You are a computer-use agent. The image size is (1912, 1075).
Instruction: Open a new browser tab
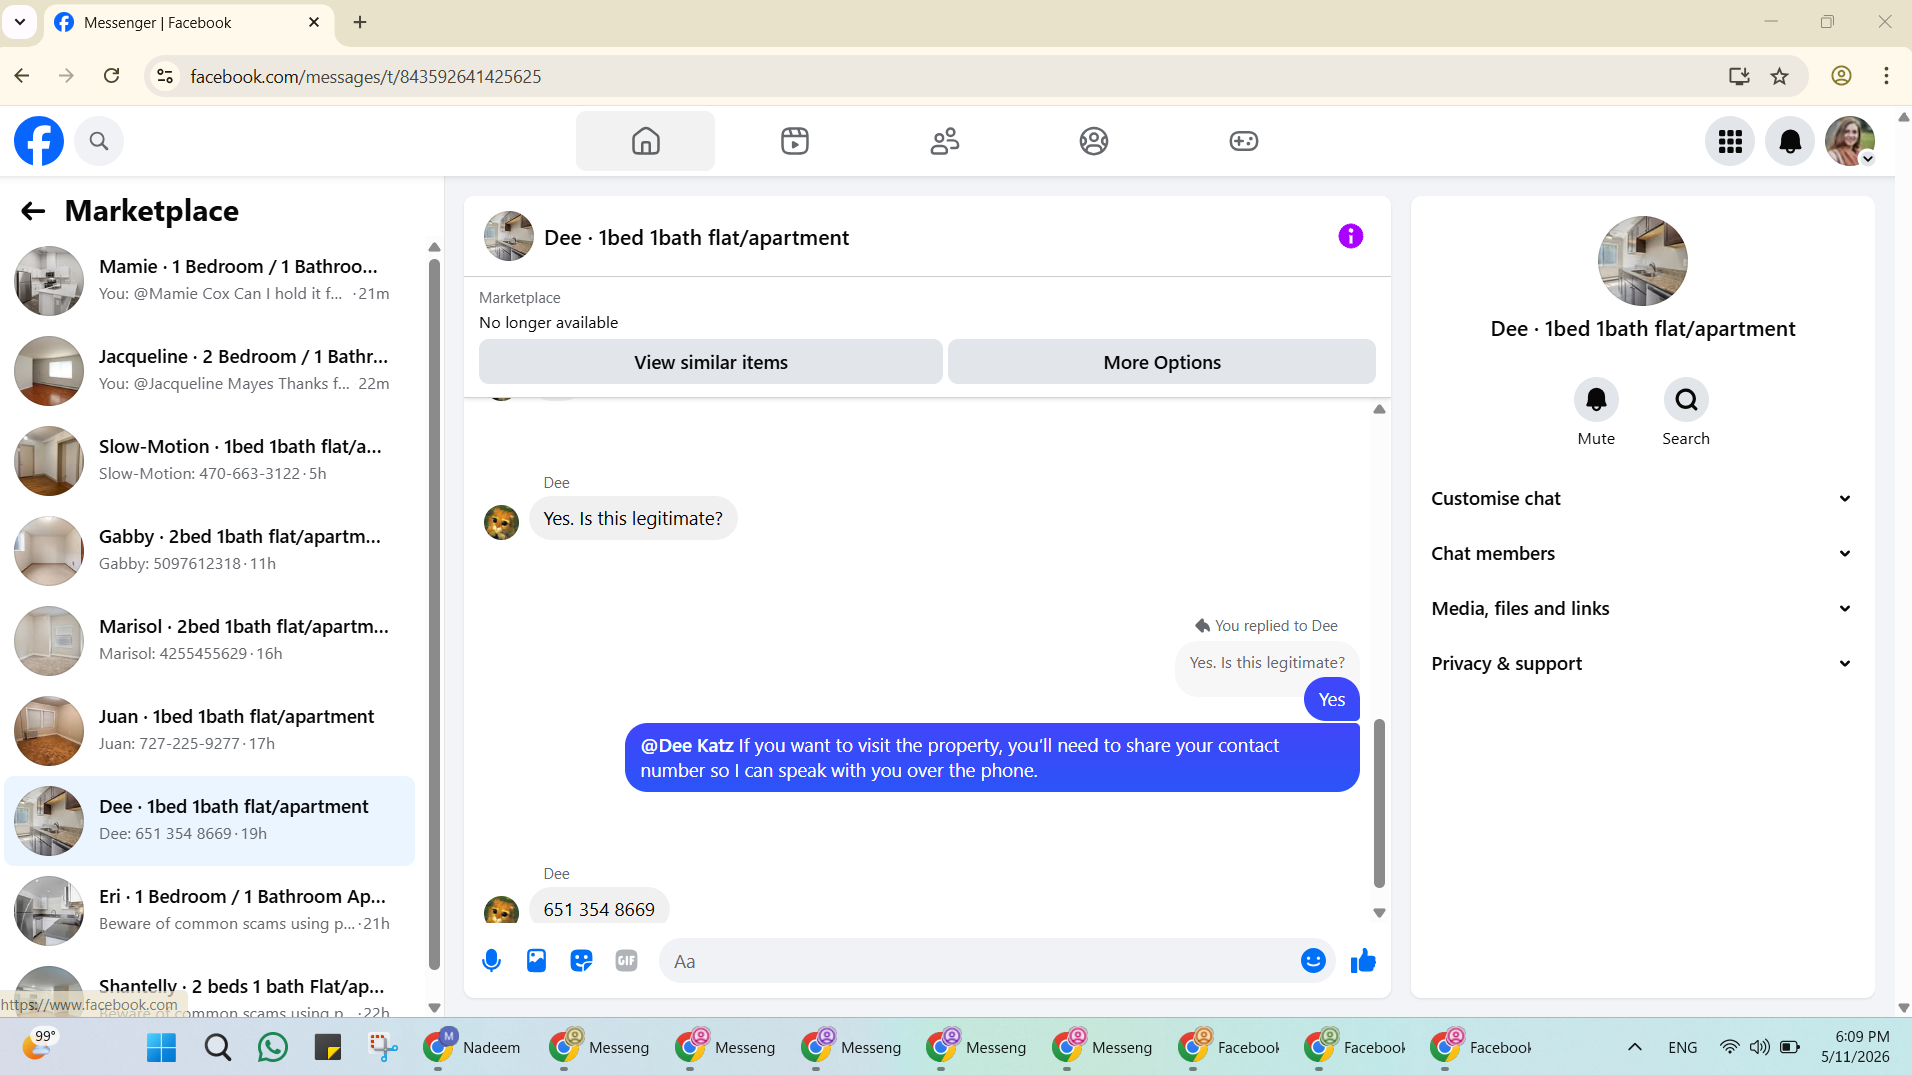tap(360, 22)
